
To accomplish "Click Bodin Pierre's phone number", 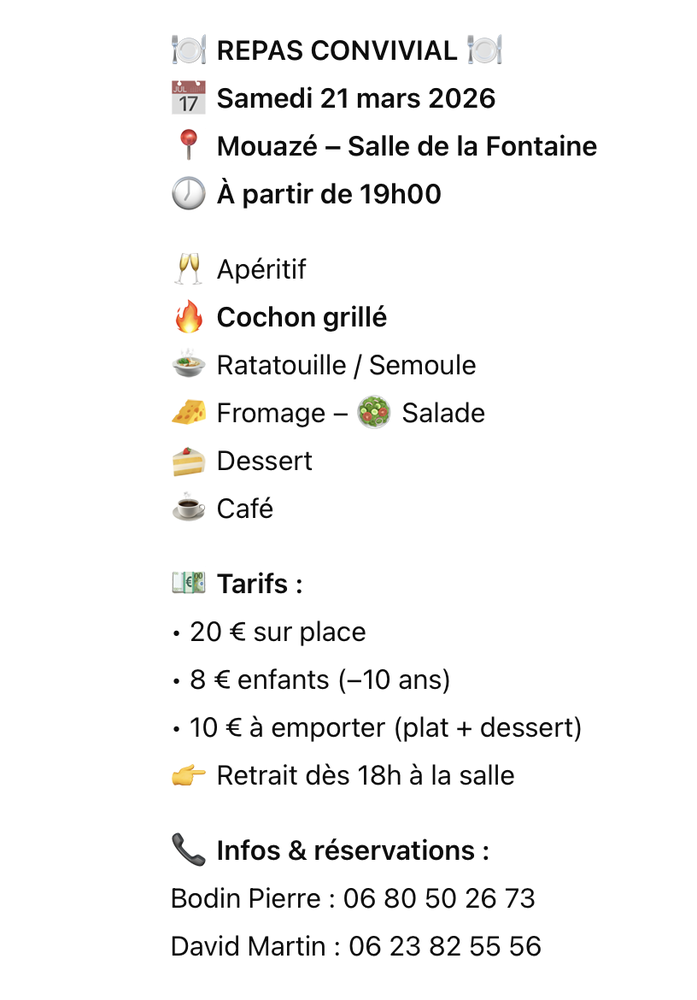I will 439,898.
